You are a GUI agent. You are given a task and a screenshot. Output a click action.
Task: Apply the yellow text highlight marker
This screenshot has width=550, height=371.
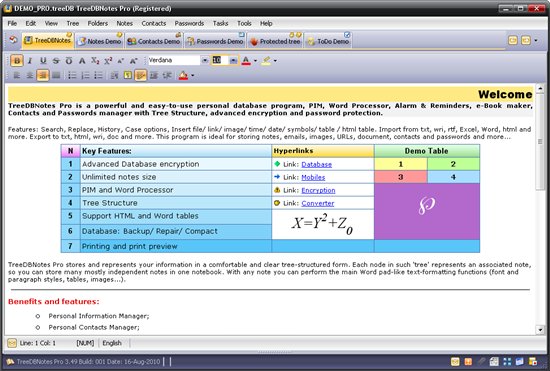(x=266, y=61)
